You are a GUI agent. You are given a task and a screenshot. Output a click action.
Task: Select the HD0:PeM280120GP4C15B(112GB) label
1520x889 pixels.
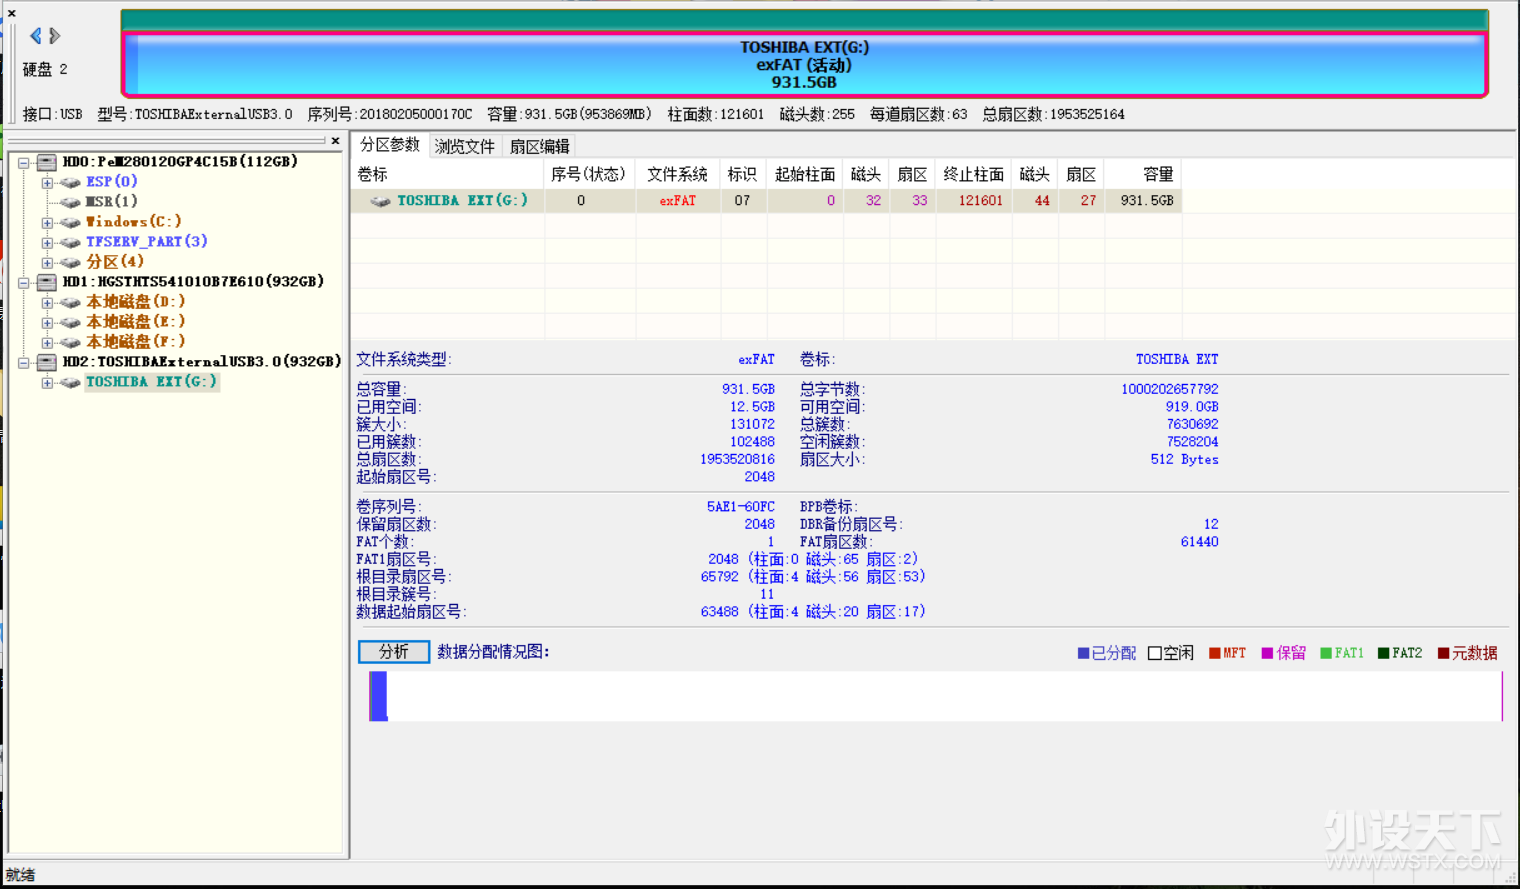tap(180, 162)
